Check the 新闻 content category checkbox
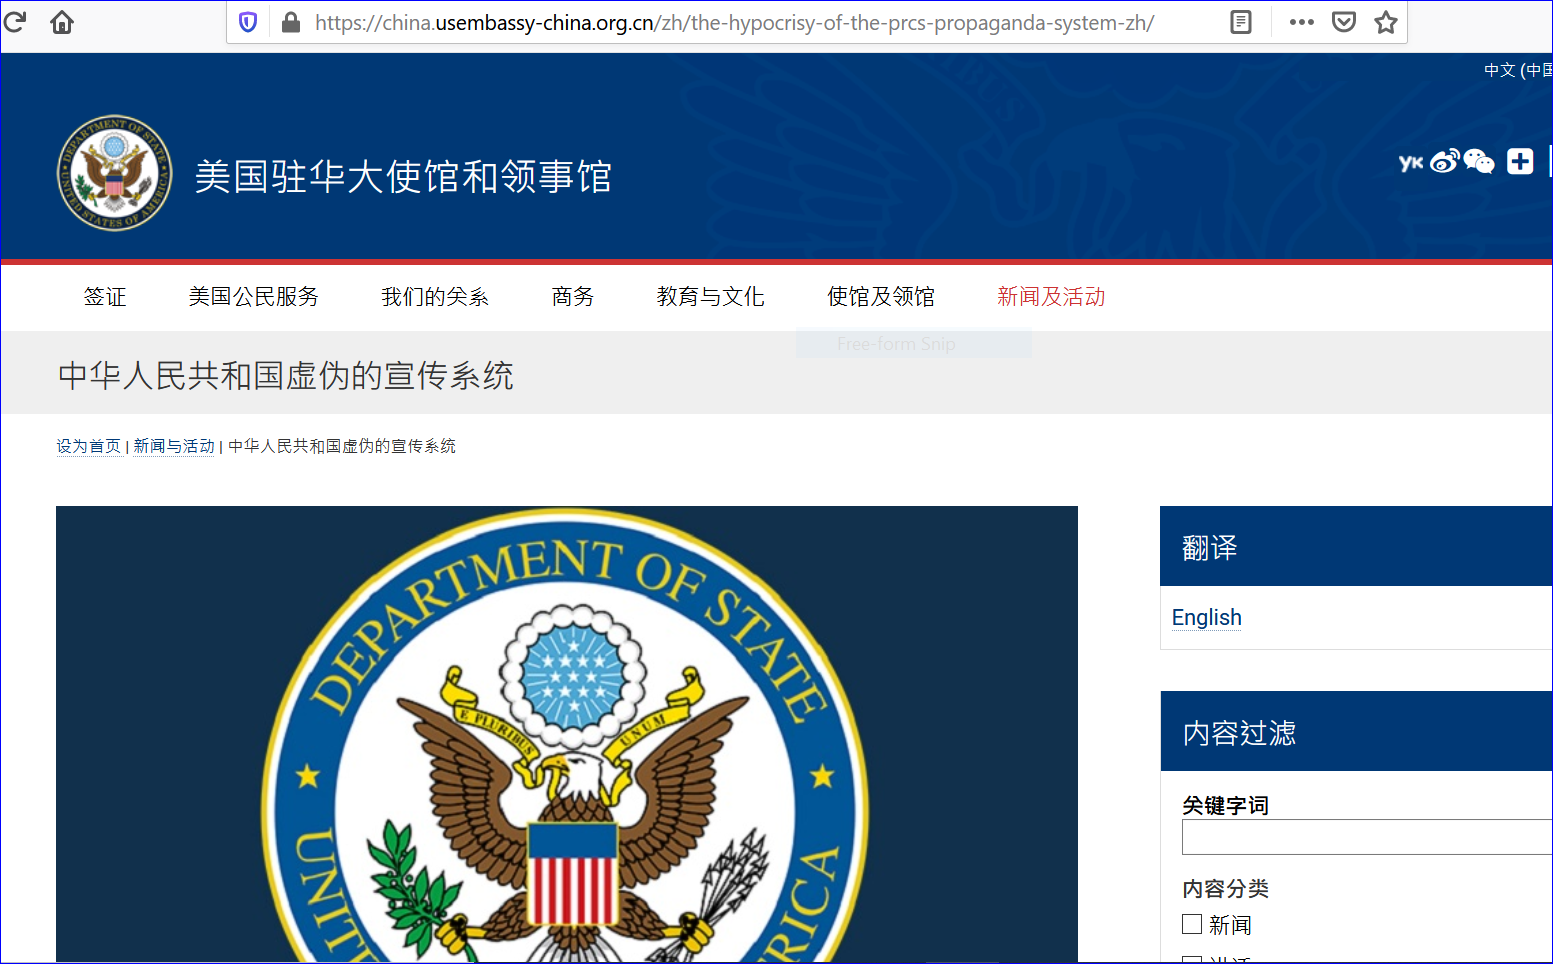 1192,924
